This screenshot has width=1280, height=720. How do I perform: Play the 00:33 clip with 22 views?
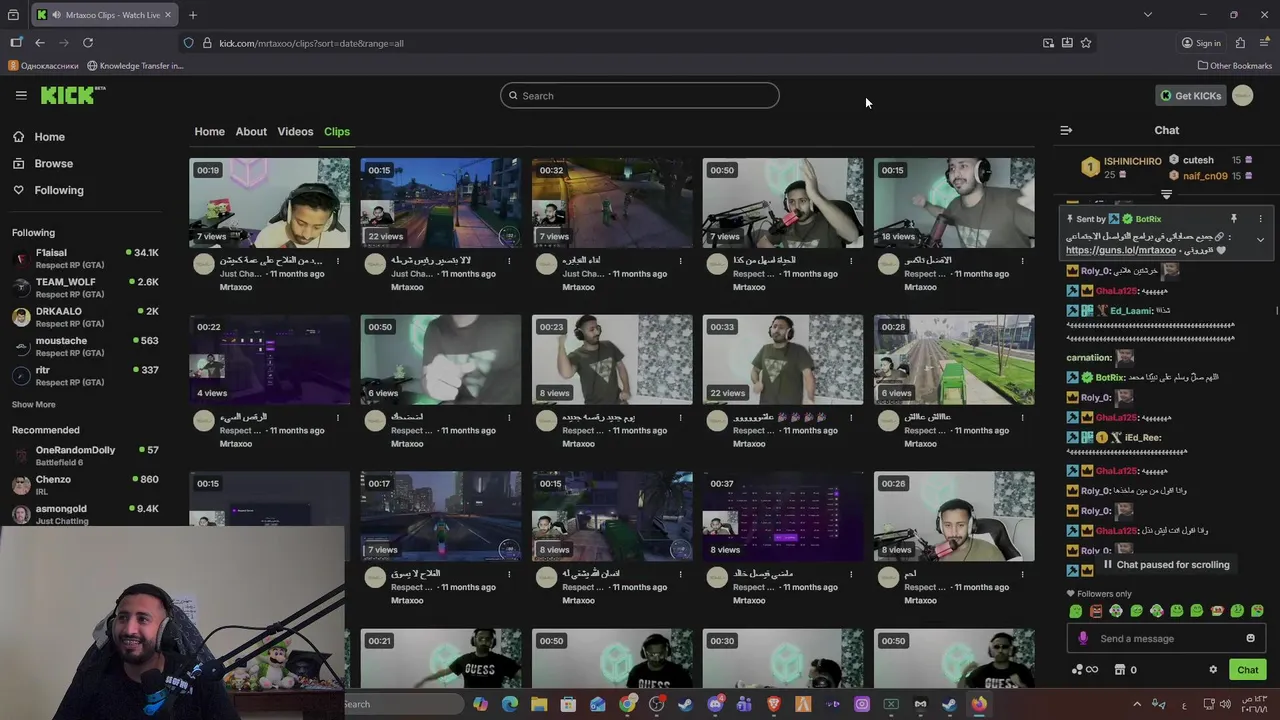coord(783,360)
